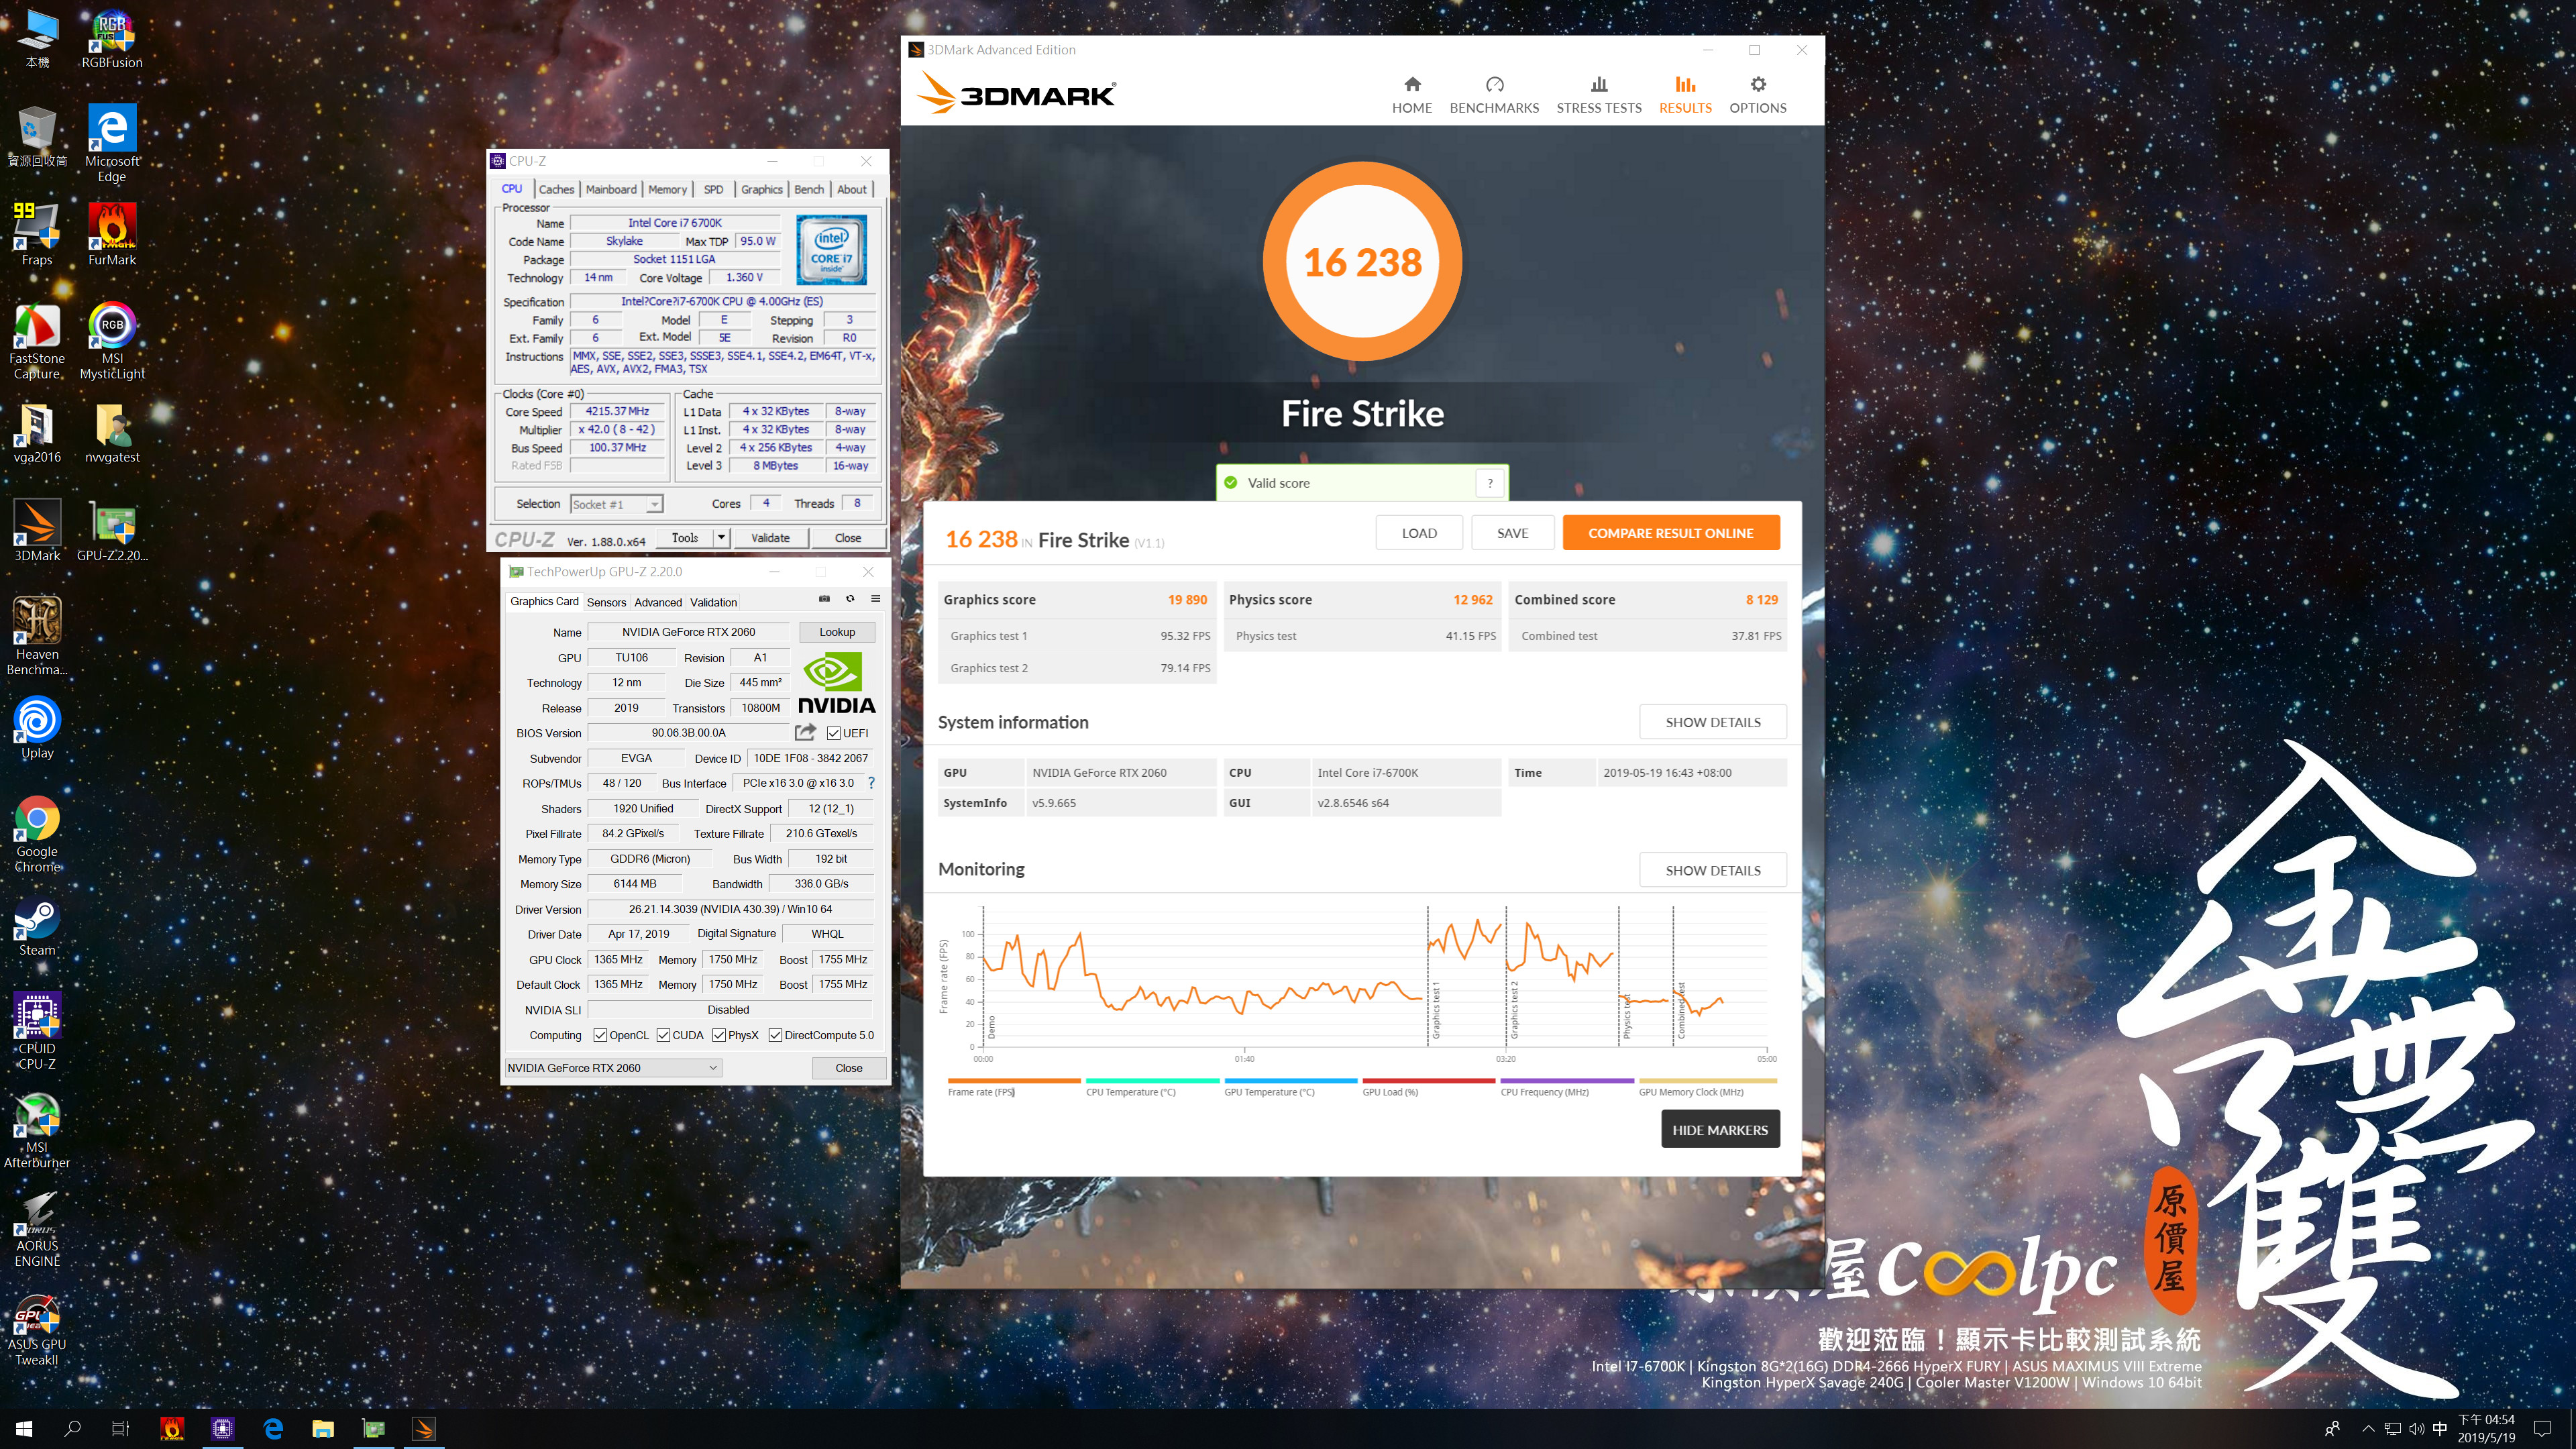Toggle the UEFI checkbox in GPU-Z

click(x=833, y=733)
